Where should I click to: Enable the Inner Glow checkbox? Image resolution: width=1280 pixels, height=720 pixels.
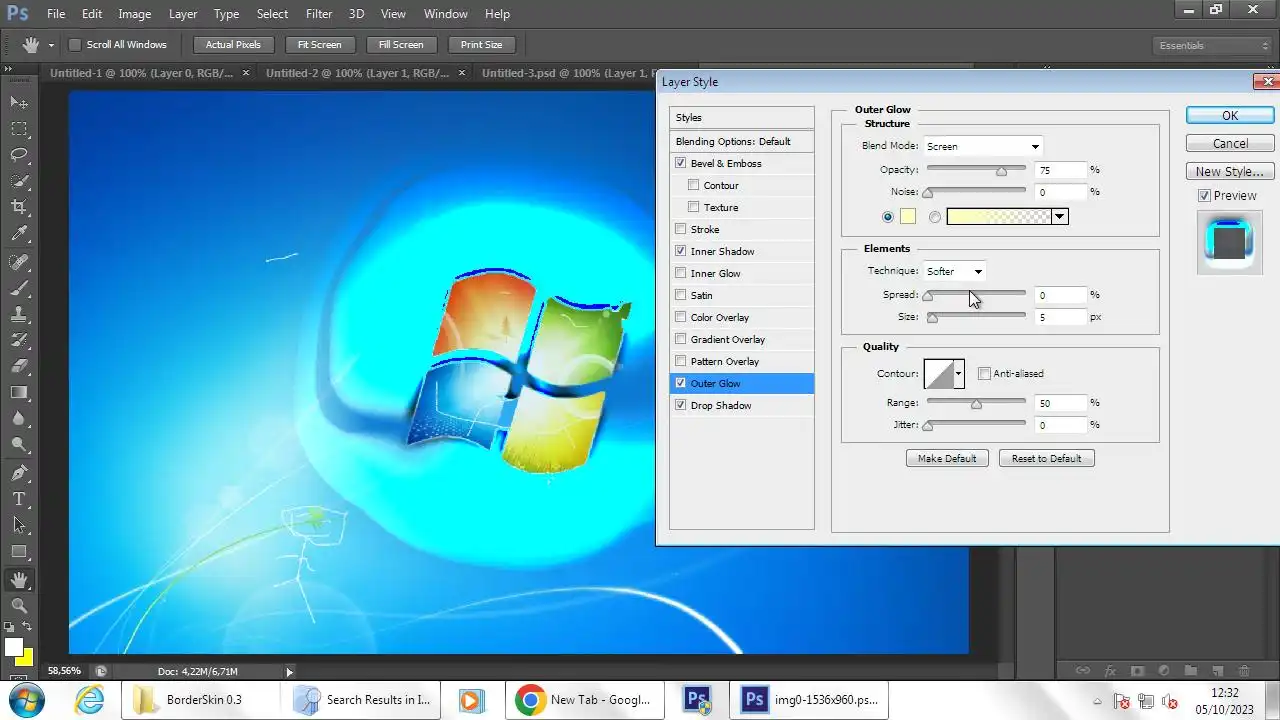coord(681,273)
